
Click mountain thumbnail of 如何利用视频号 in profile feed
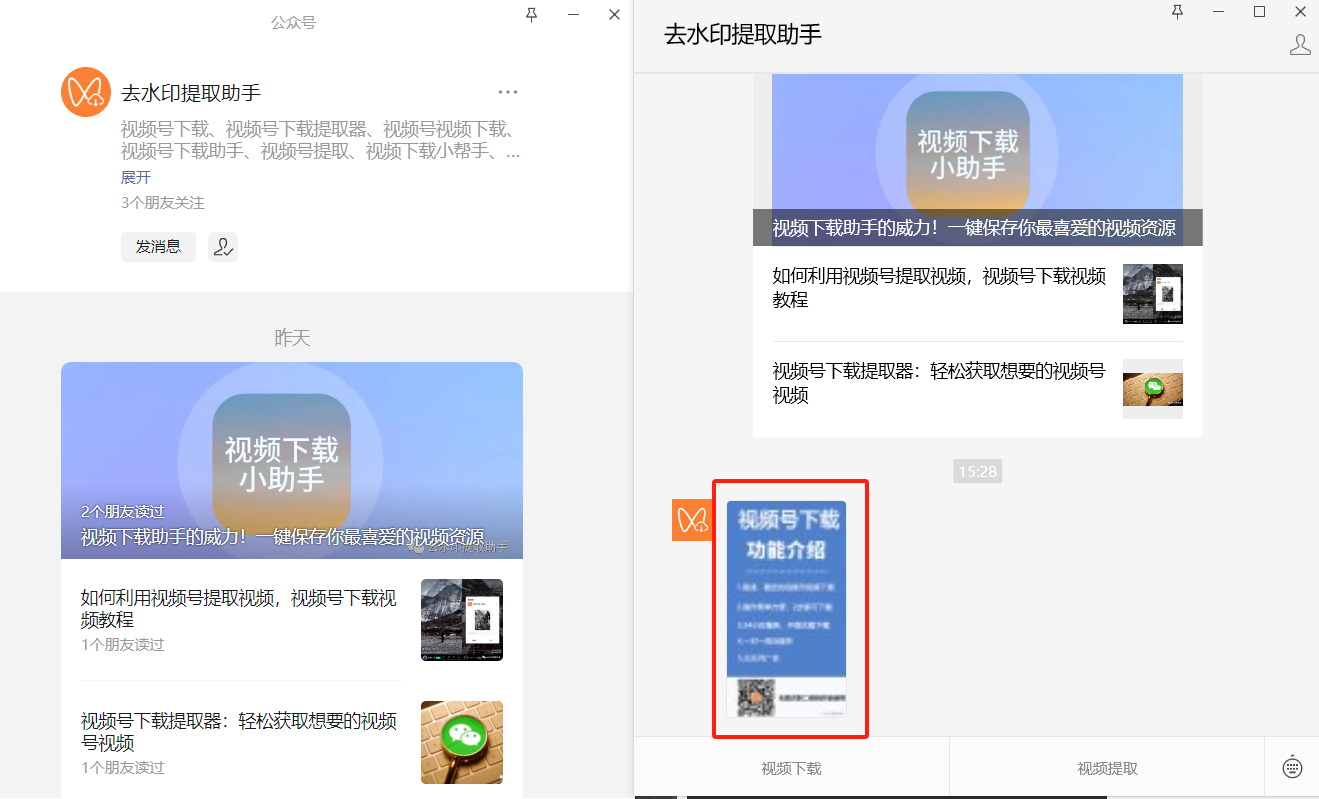pyautogui.click(x=462, y=620)
